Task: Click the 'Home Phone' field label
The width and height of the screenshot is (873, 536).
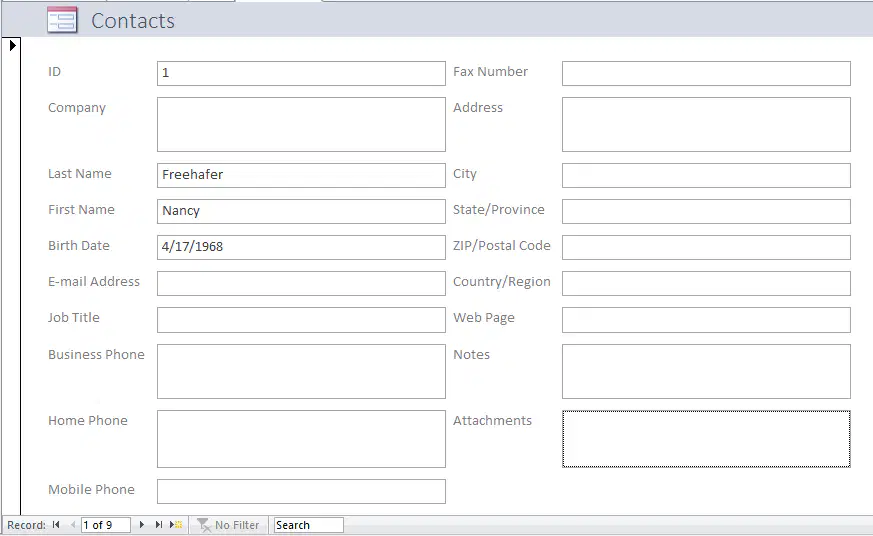Action: pyautogui.click(x=87, y=420)
